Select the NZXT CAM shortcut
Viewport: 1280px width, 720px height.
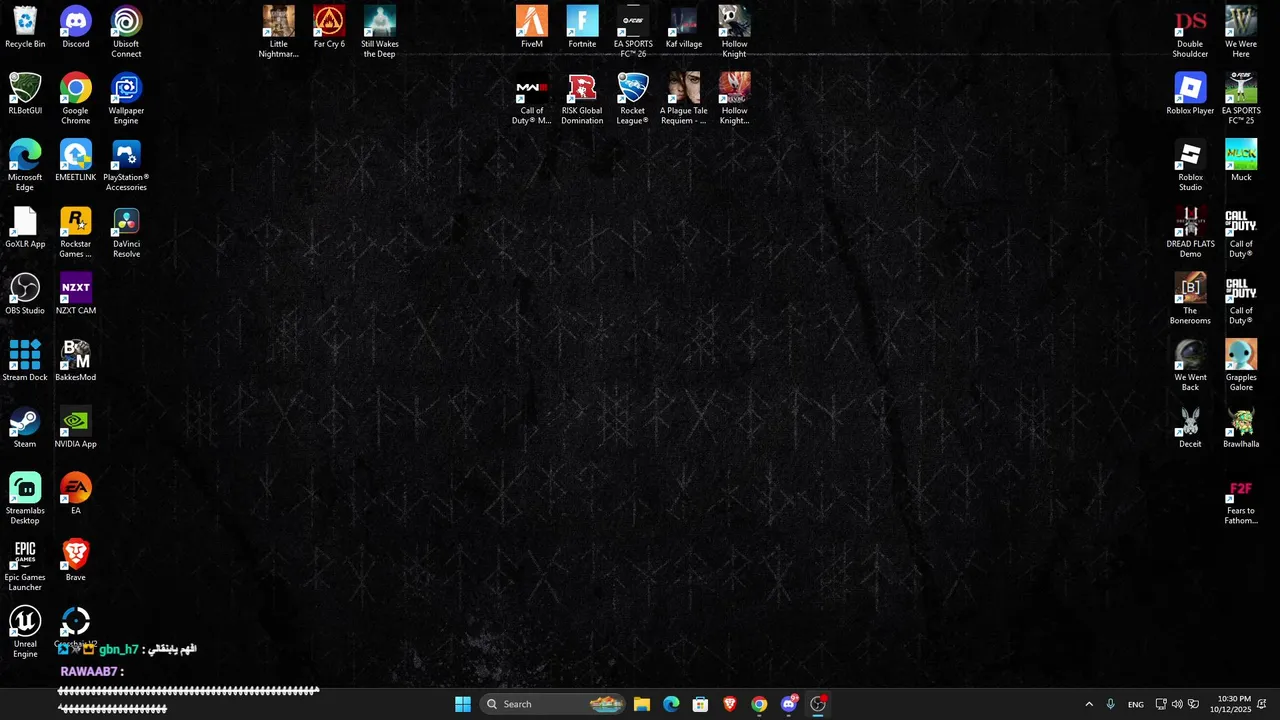pyautogui.click(x=76, y=295)
